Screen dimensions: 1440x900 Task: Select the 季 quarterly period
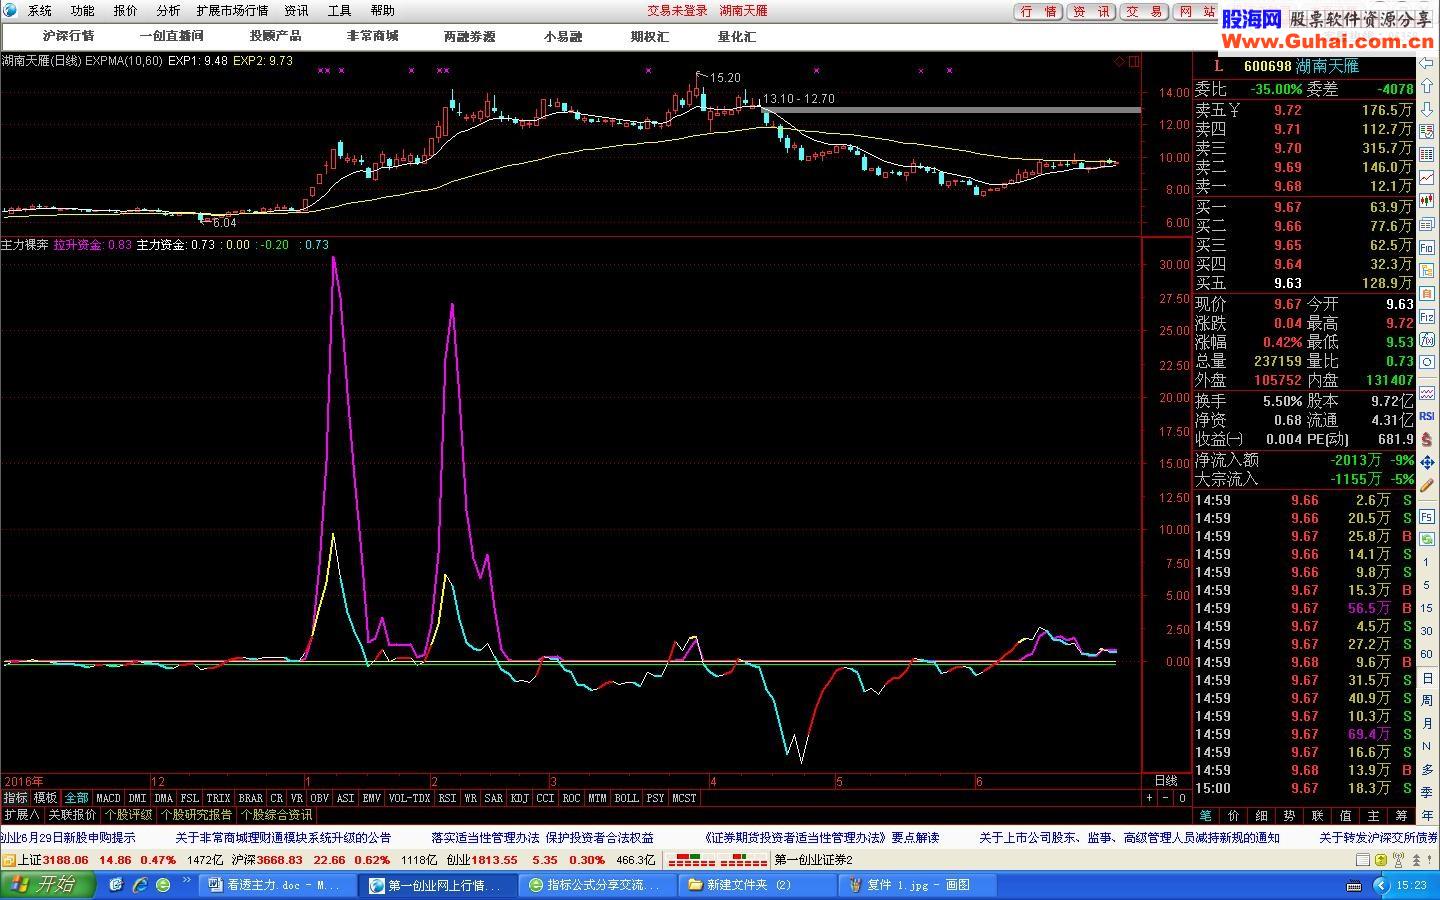1427,792
